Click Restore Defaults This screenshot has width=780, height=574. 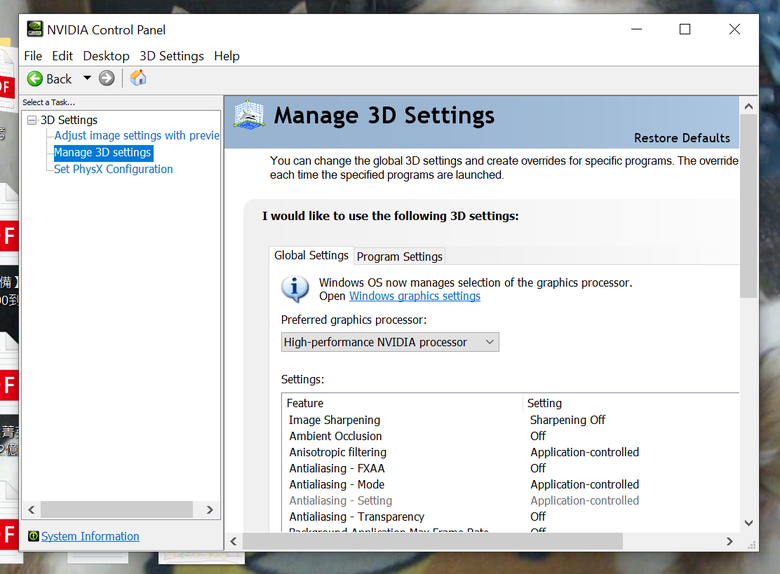click(682, 138)
